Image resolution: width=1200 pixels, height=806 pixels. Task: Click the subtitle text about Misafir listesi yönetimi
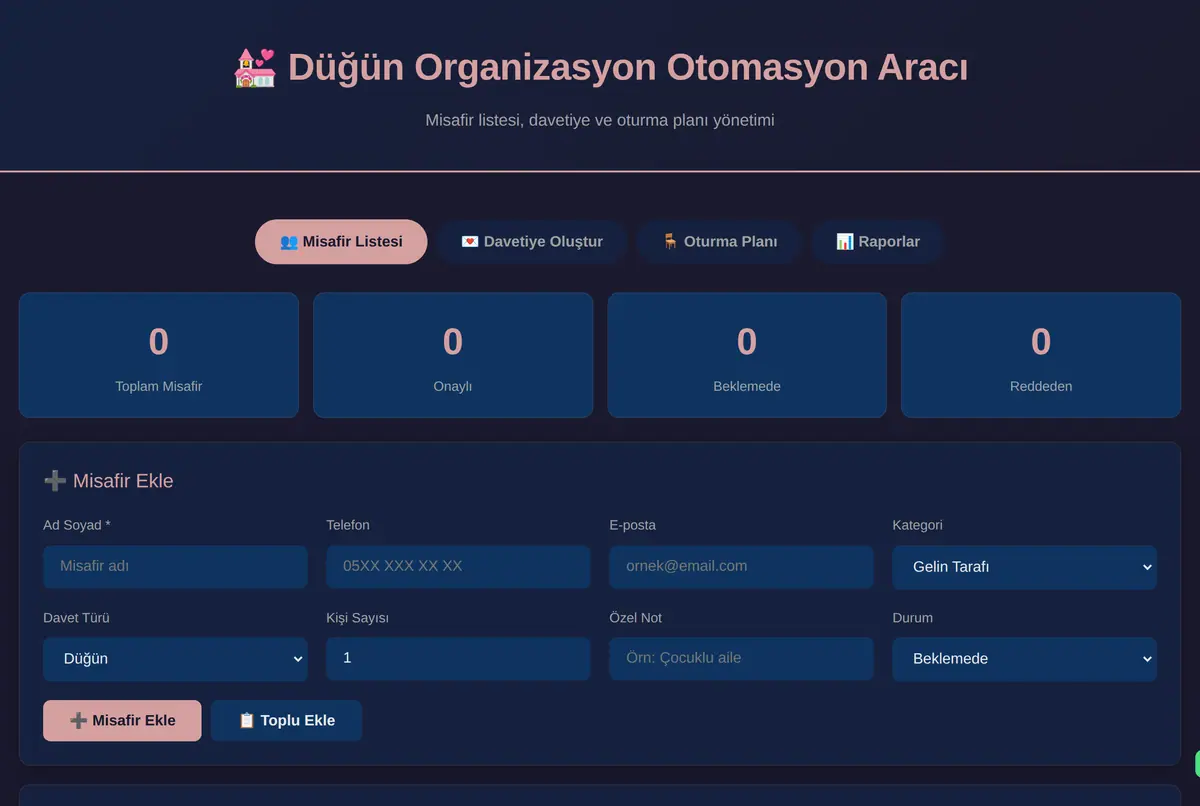pos(600,120)
